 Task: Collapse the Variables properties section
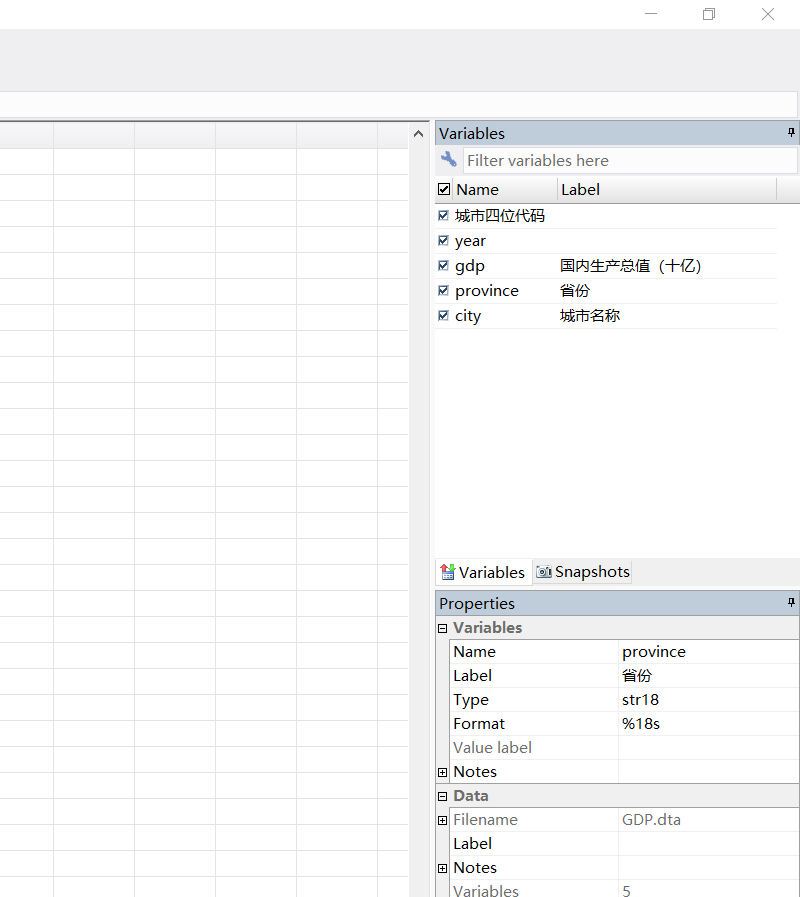pos(443,628)
